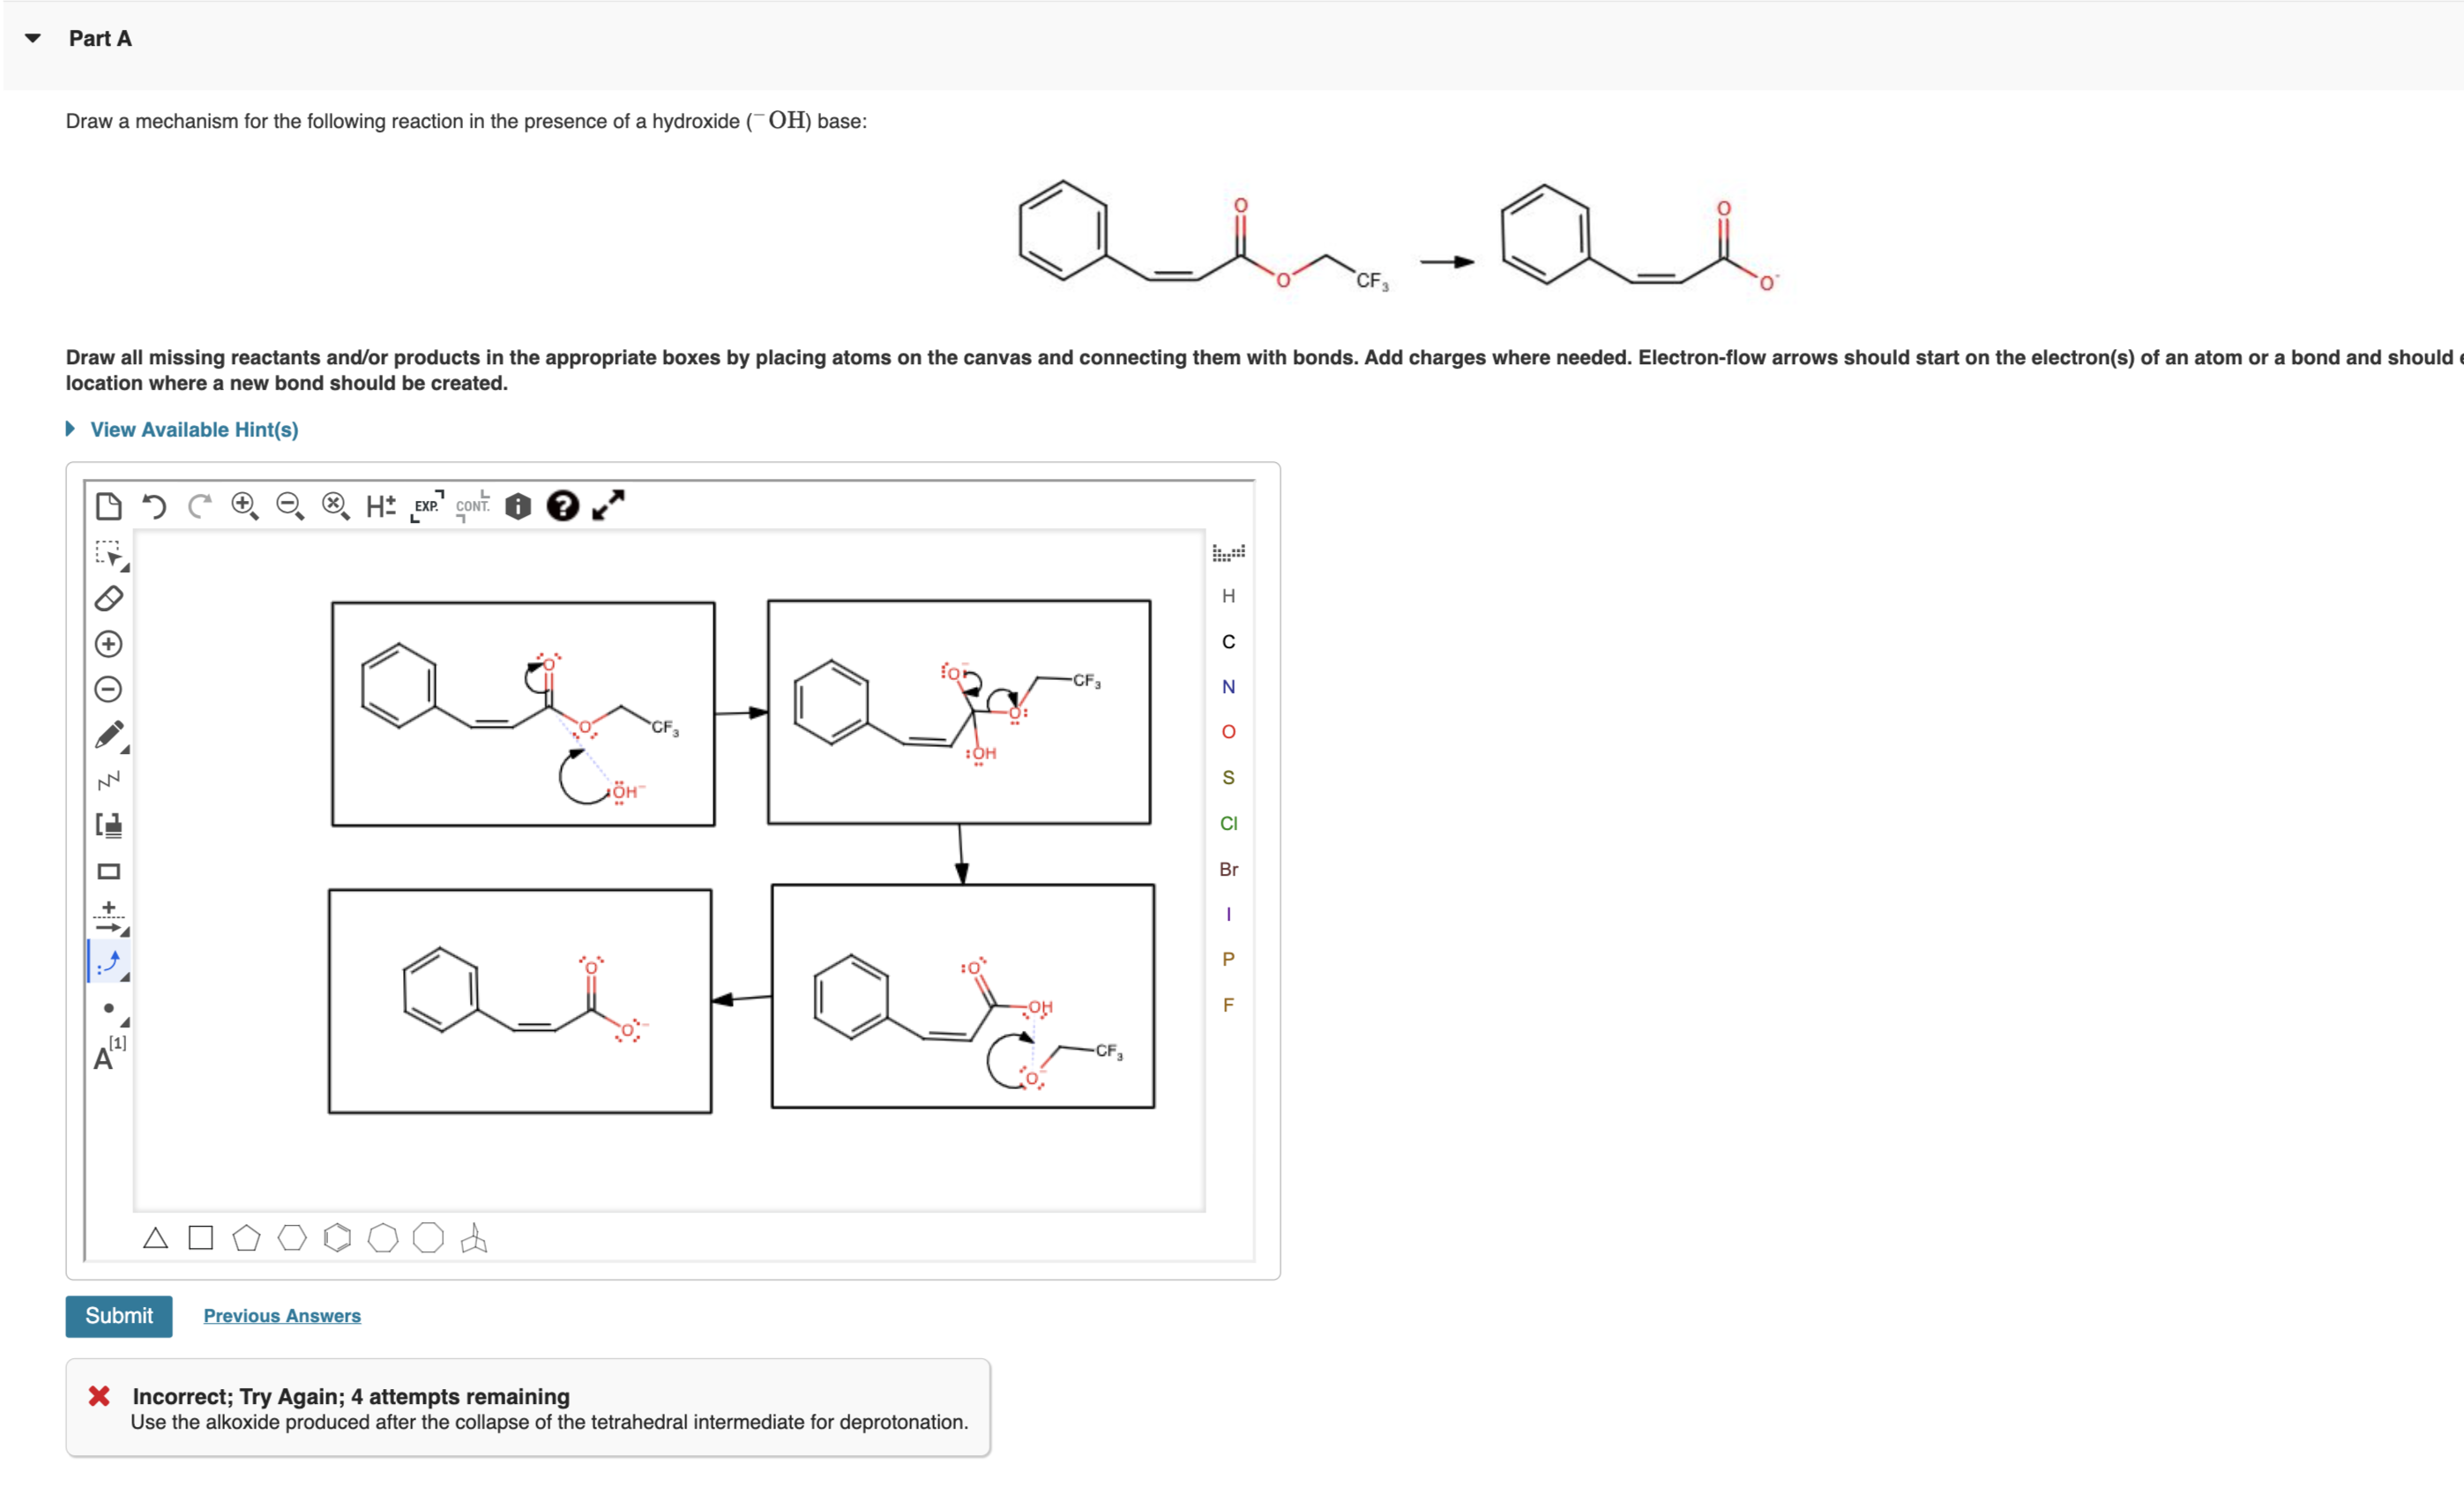This screenshot has width=2464, height=1494.
Task: Insert a cyclobutane square ring template
Action: (201, 1238)
